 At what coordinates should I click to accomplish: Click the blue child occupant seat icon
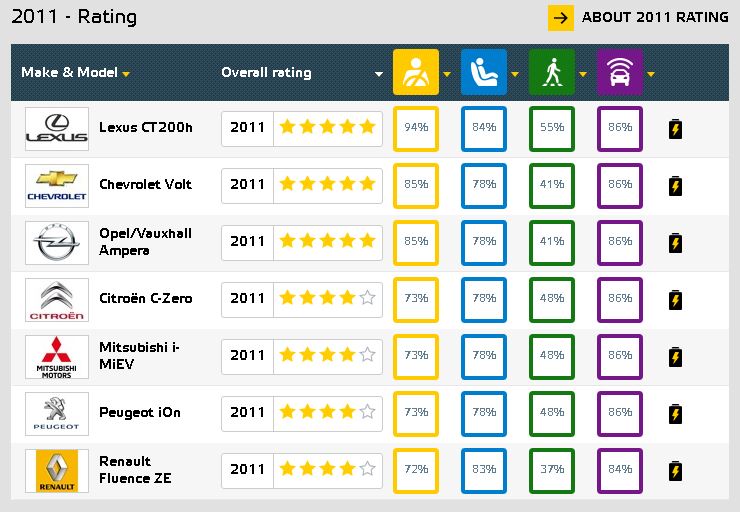tap(484, 72)
